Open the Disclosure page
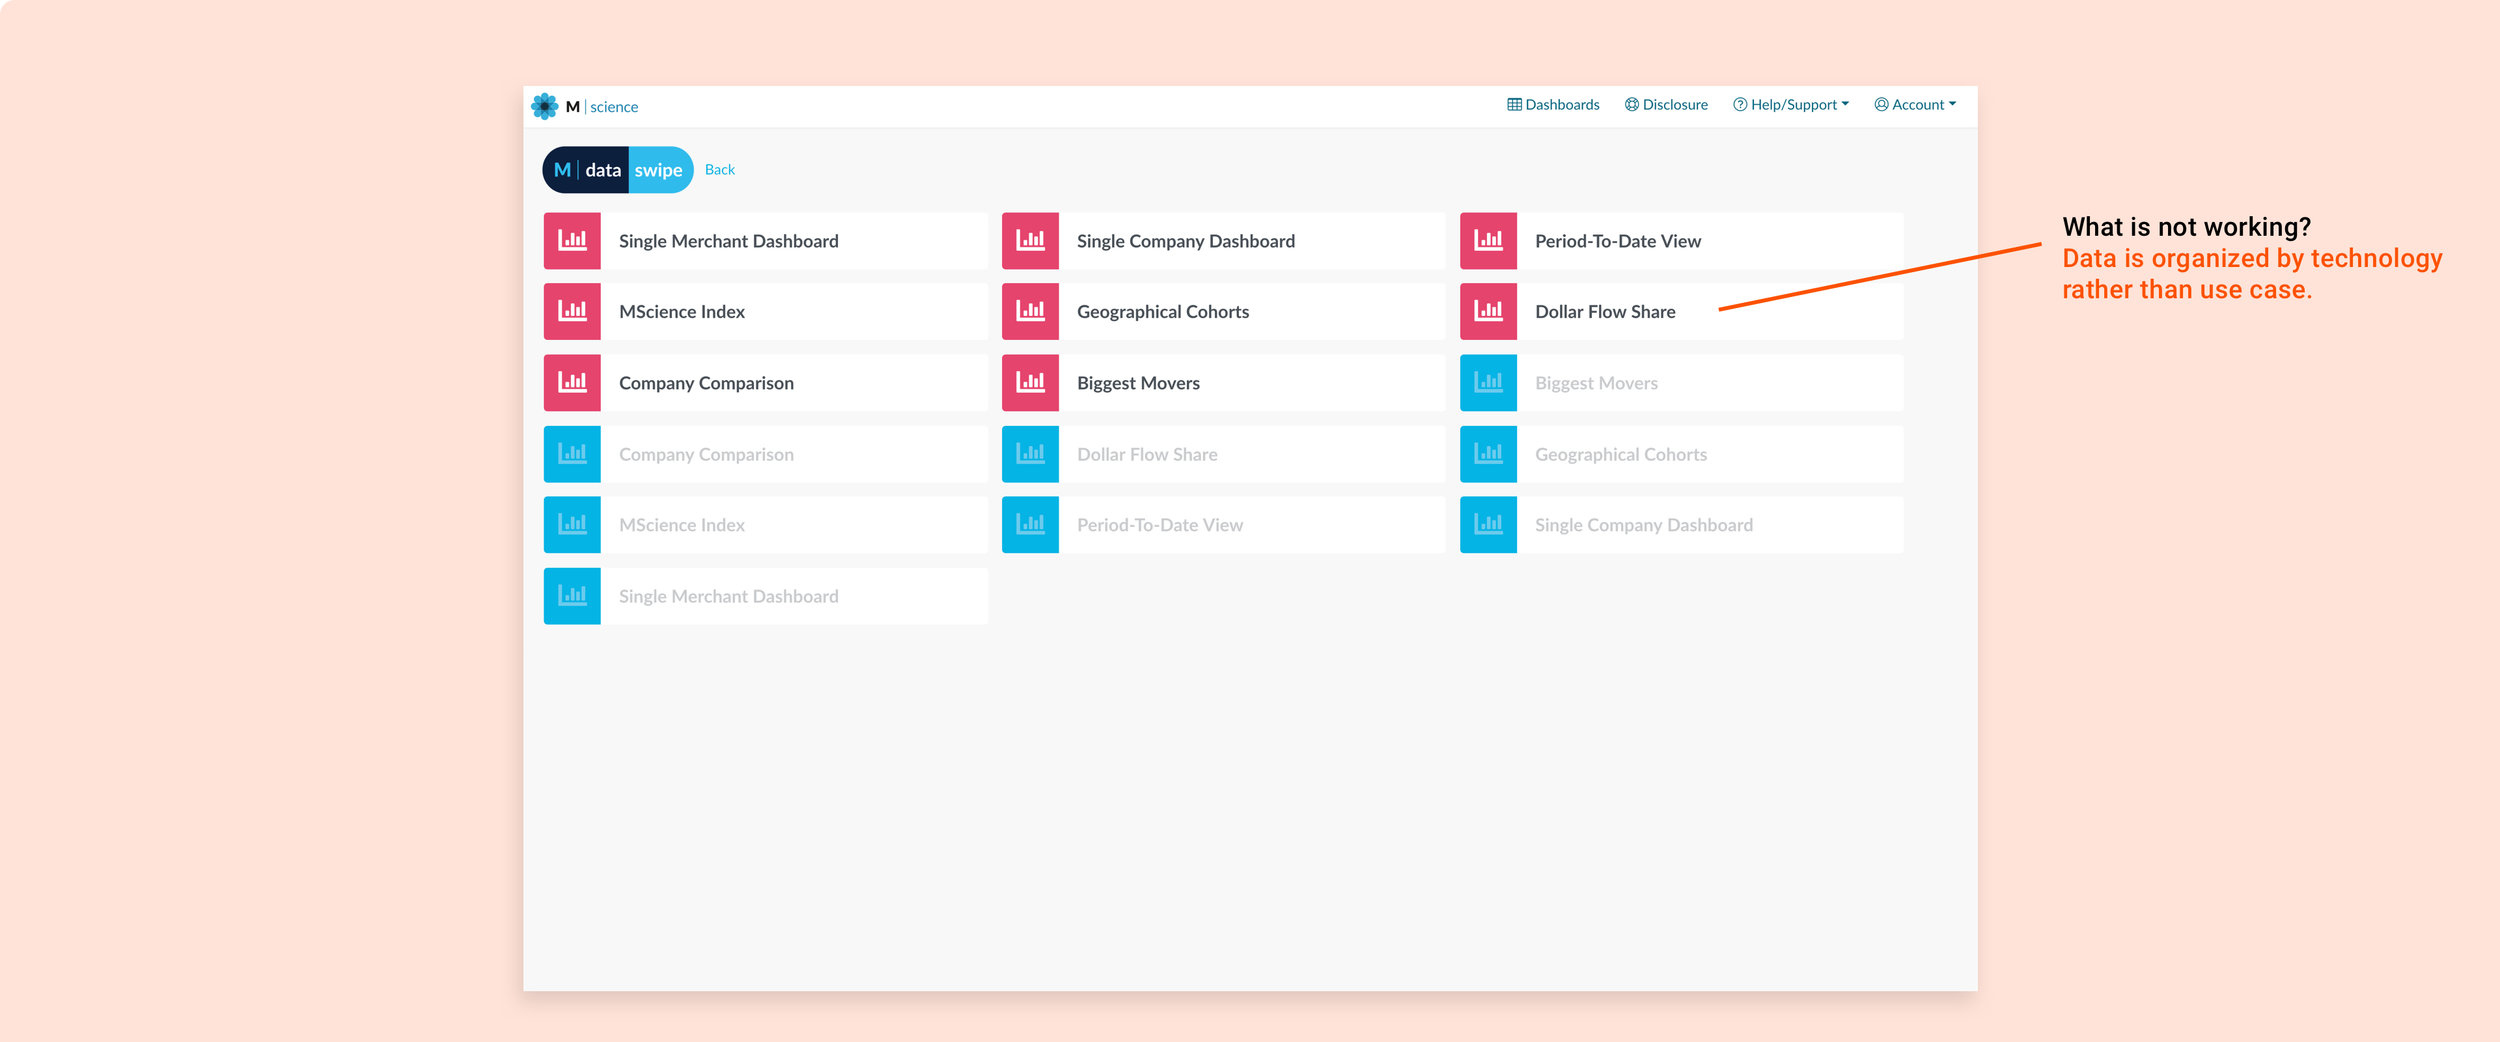The height and width of the screenshot is (1042, 2500). point(1666,105)
